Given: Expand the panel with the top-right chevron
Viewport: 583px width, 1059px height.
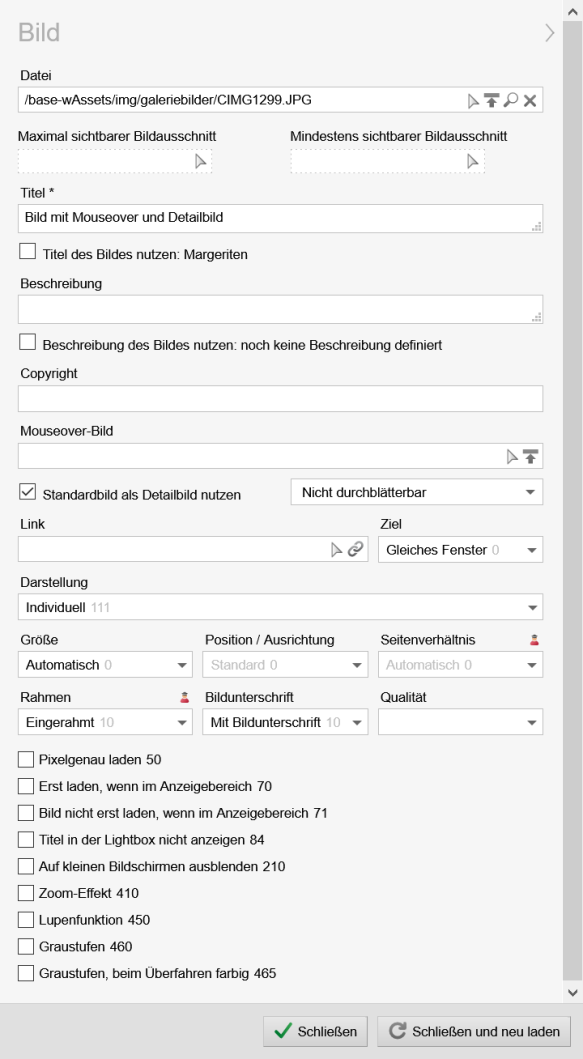Looking at the screenshot, I should pyautogui.click(x=548, y=31).
